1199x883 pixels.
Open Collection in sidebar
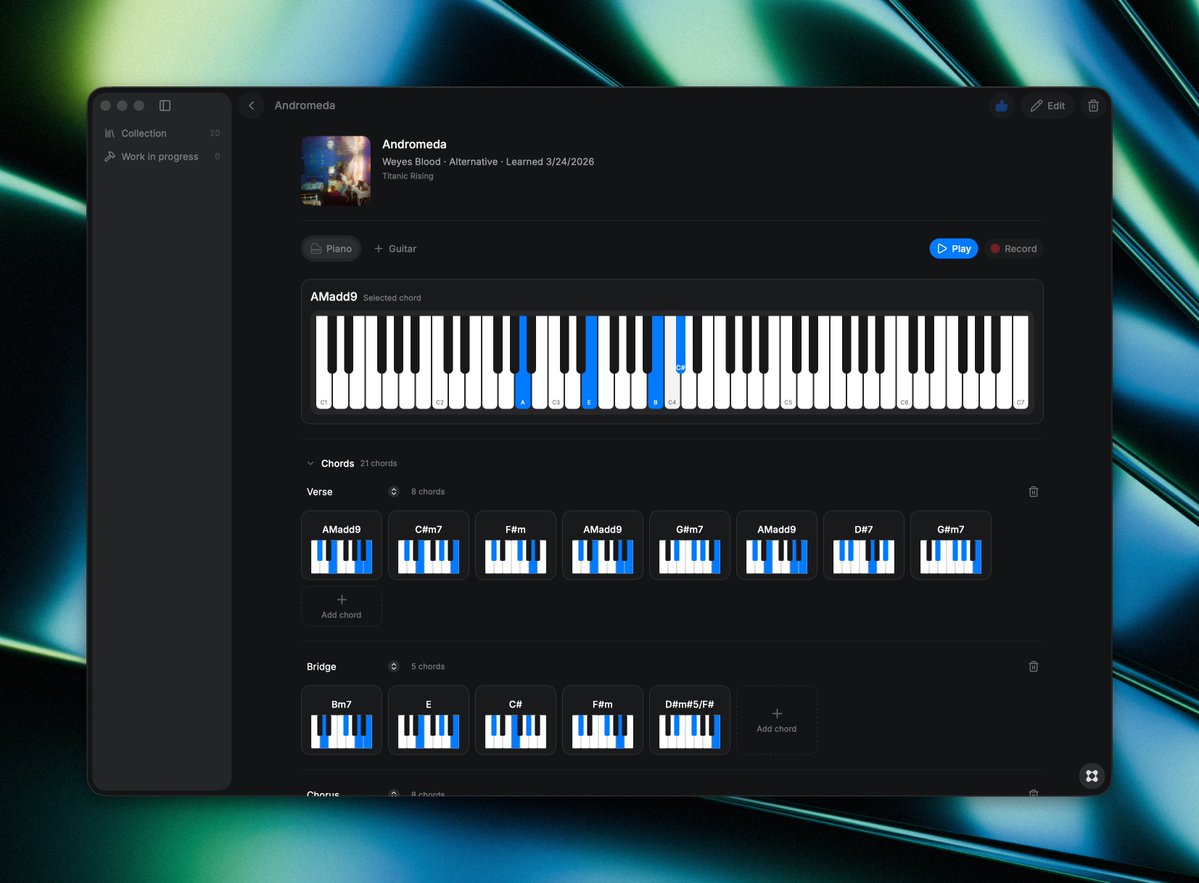point(161,133)
